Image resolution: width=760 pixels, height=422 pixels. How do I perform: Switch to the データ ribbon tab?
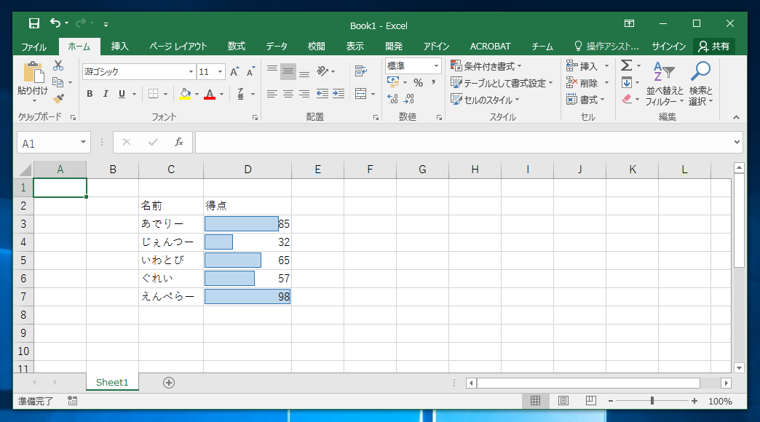(x=277, y=47)
